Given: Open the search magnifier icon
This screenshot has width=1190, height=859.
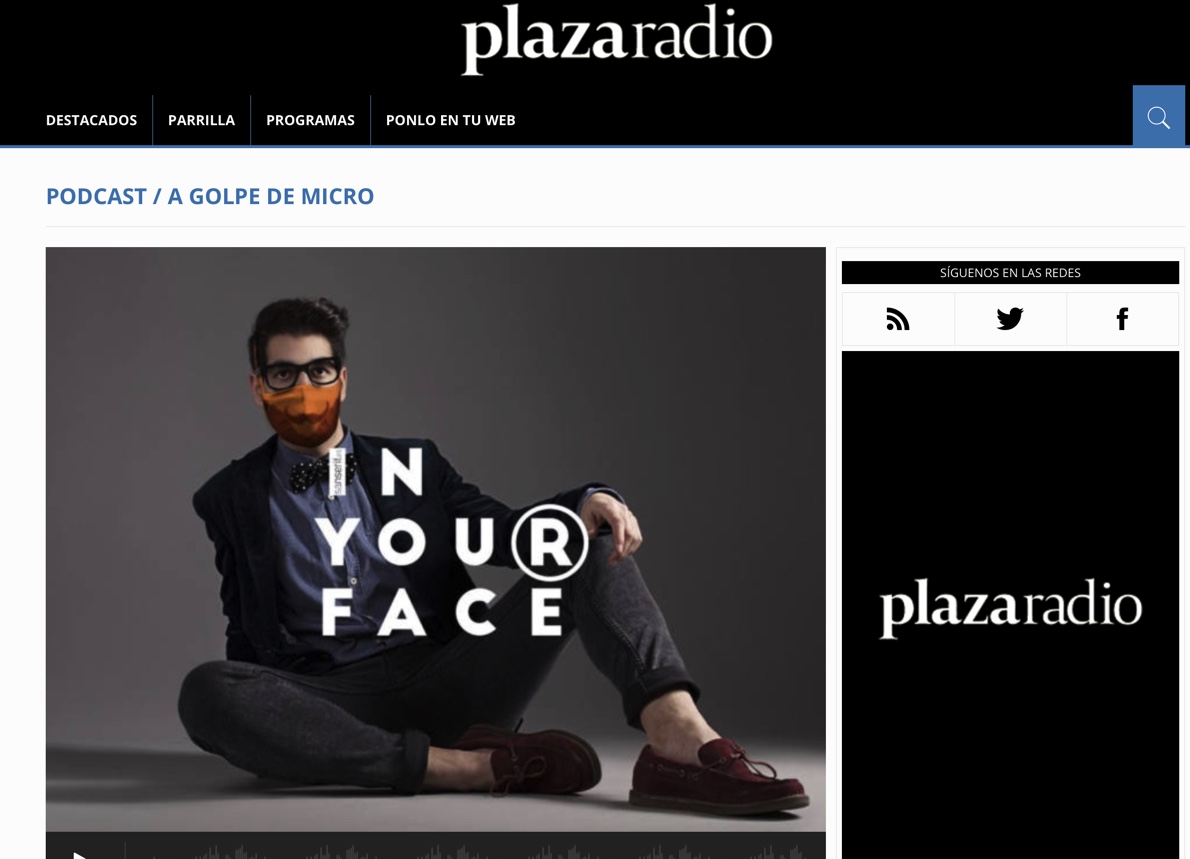Looking at the screenshot, I should click(1158, 117).
